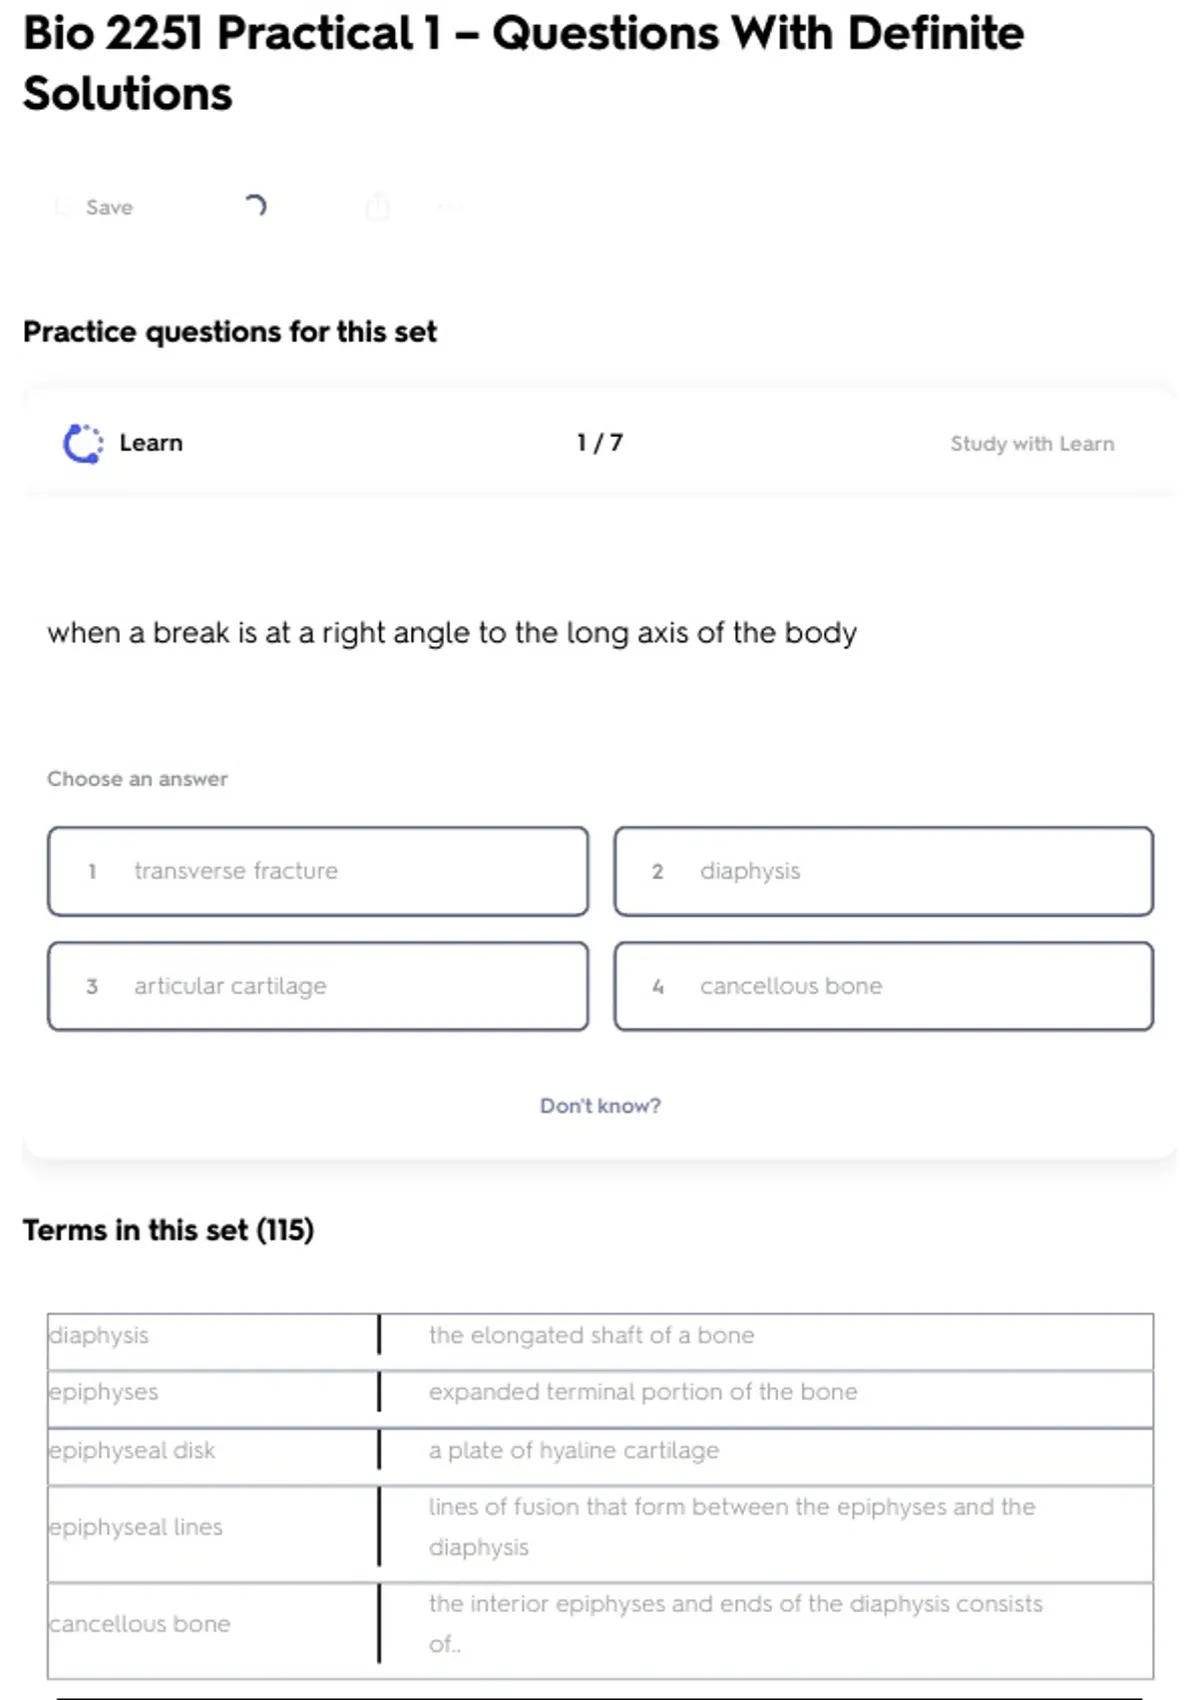Click the Learn label
1200x1700 pixels.
[x=151, y=443]
